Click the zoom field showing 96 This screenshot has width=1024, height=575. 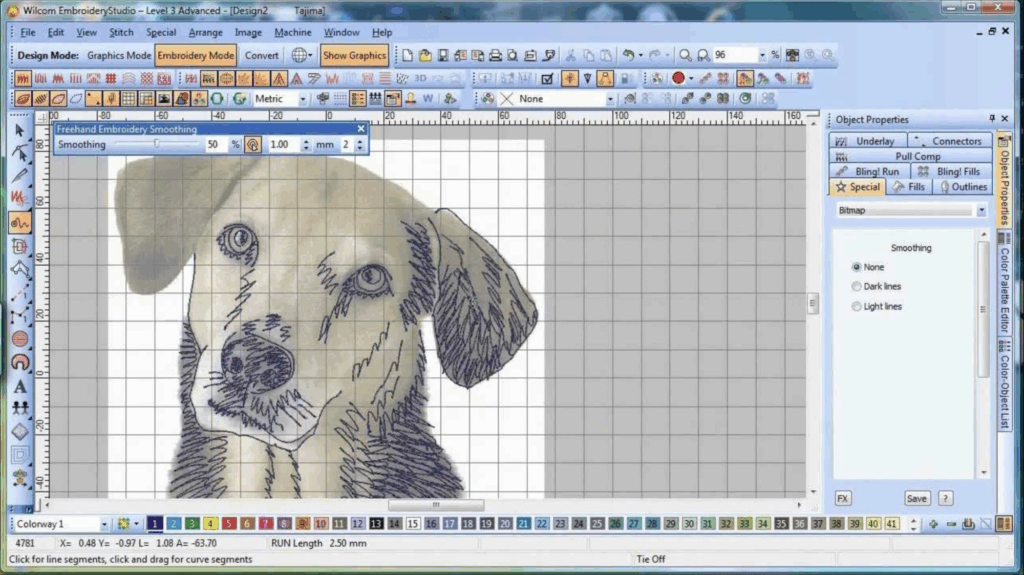point(735,56)
